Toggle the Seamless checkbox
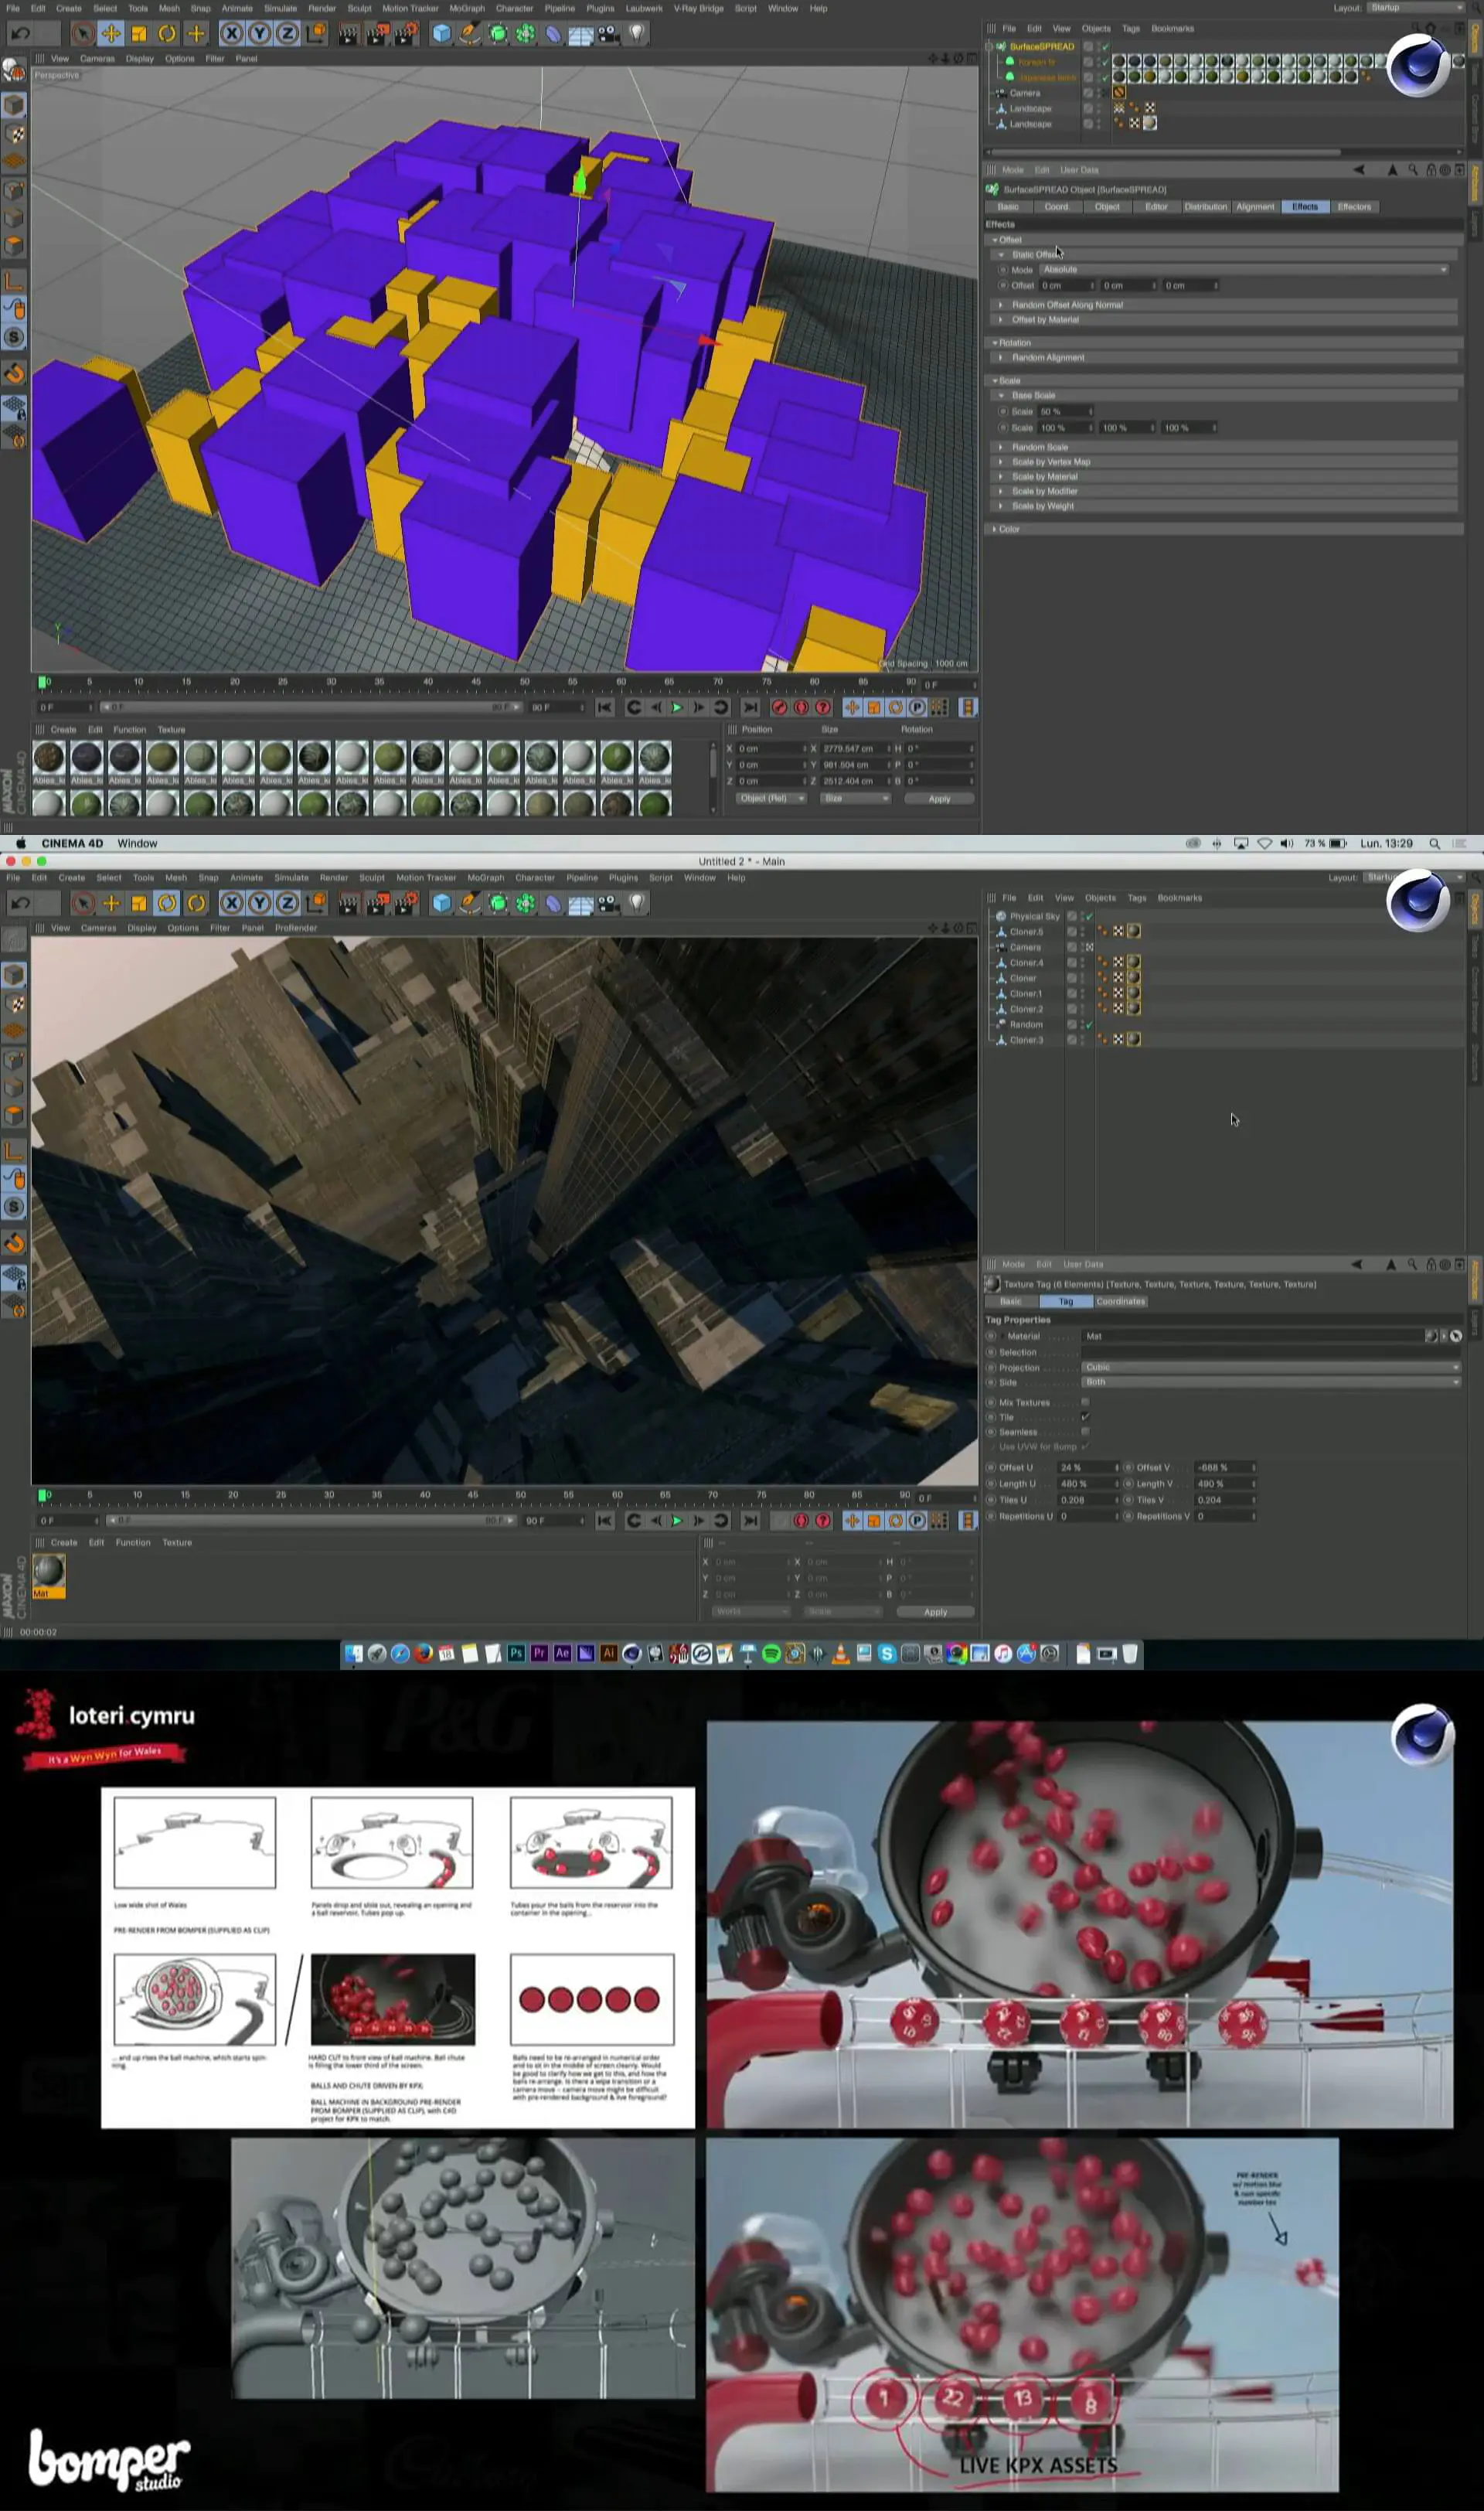Viewport: 1484px width, 2511px height. point(1085,1432)
